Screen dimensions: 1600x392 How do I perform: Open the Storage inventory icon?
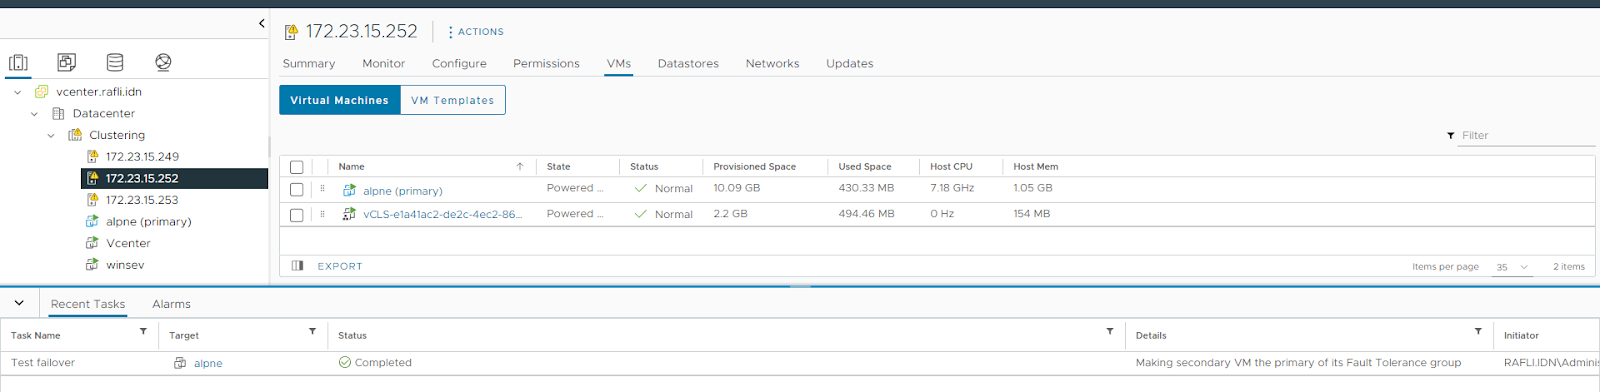[x=115, y=62]
